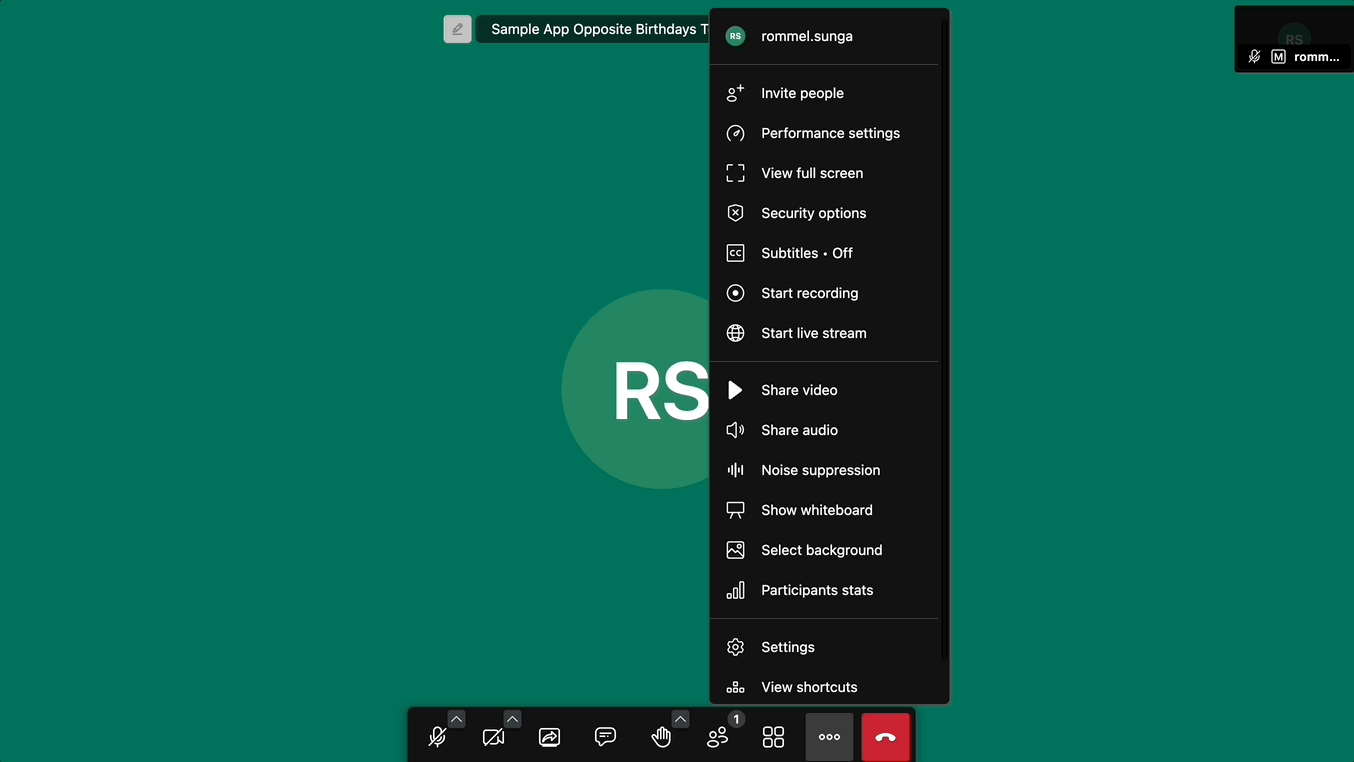This screenshot has height=762, width=1354.
Task: Close the more actions three-dots button
Action: click(x=829, y=737)
